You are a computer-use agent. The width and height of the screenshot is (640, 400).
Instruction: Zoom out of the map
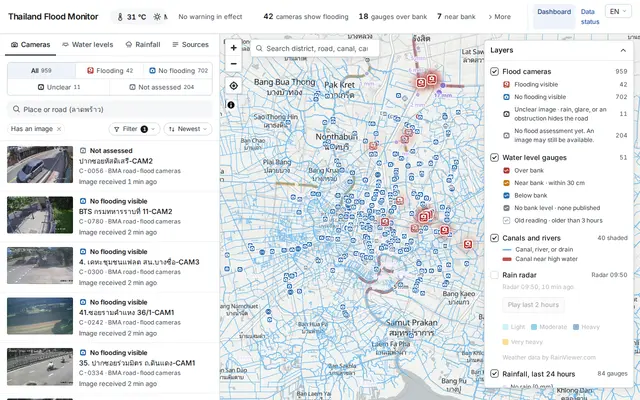(x=233, y=64)
